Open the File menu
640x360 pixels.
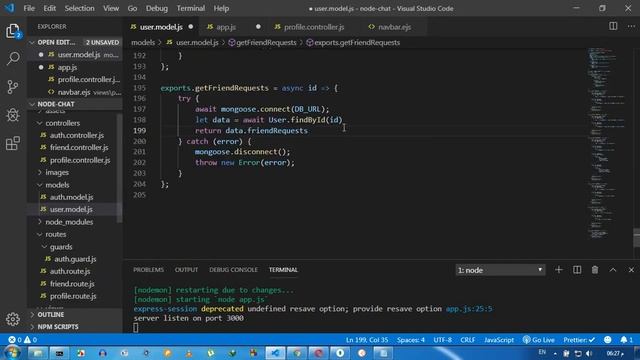click(29, 8)
